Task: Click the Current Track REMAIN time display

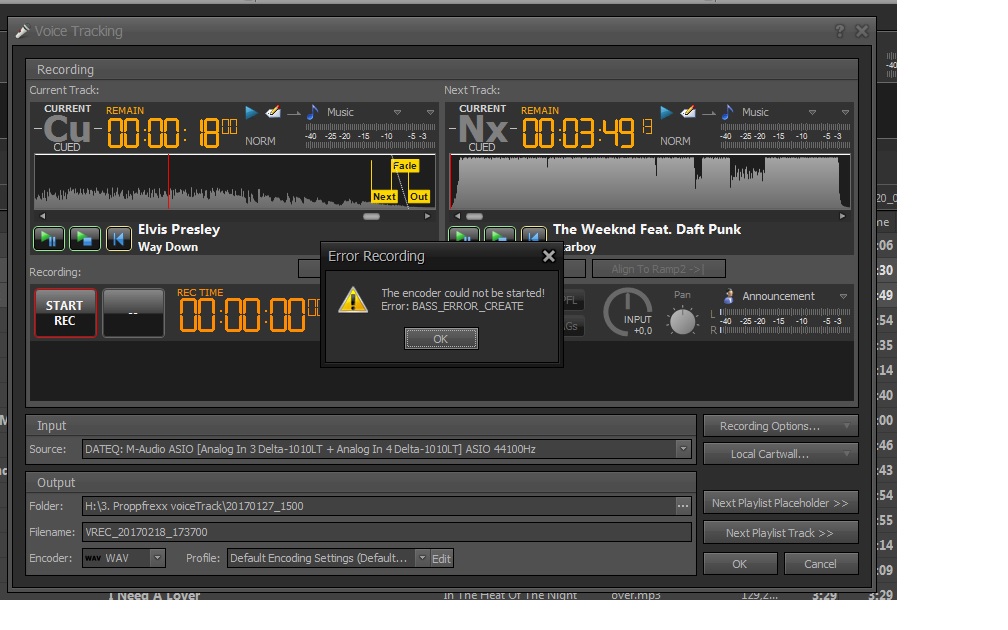Action: 172,133
